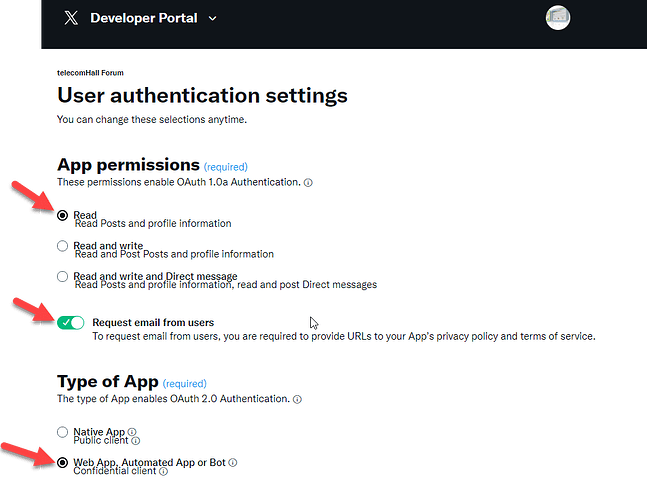Viewport: 647px width, 500px height.
Task: Click info icon beside Public client
Action: [x=135, y=441]
